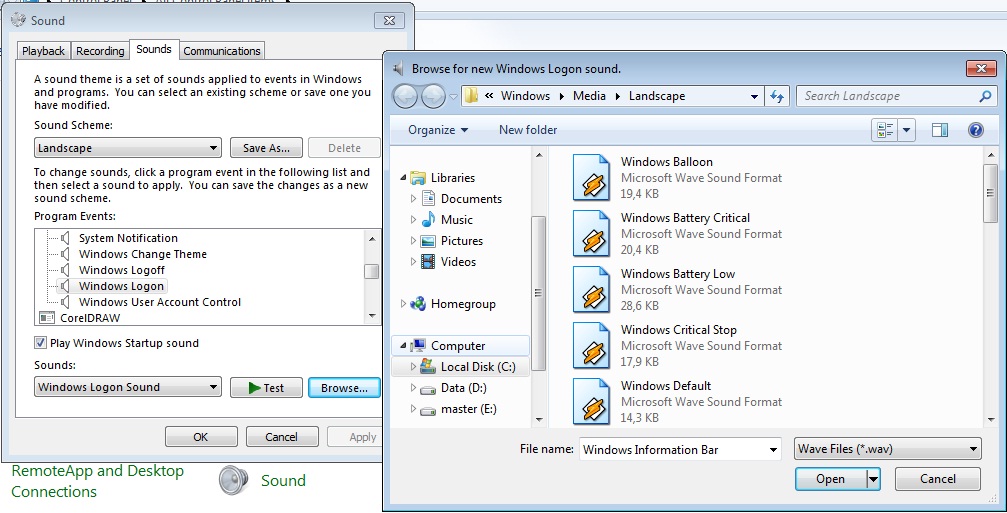Screen dimensions: 1007x513
Task: Show the preview pane icon
Action: tap(940, 130)
